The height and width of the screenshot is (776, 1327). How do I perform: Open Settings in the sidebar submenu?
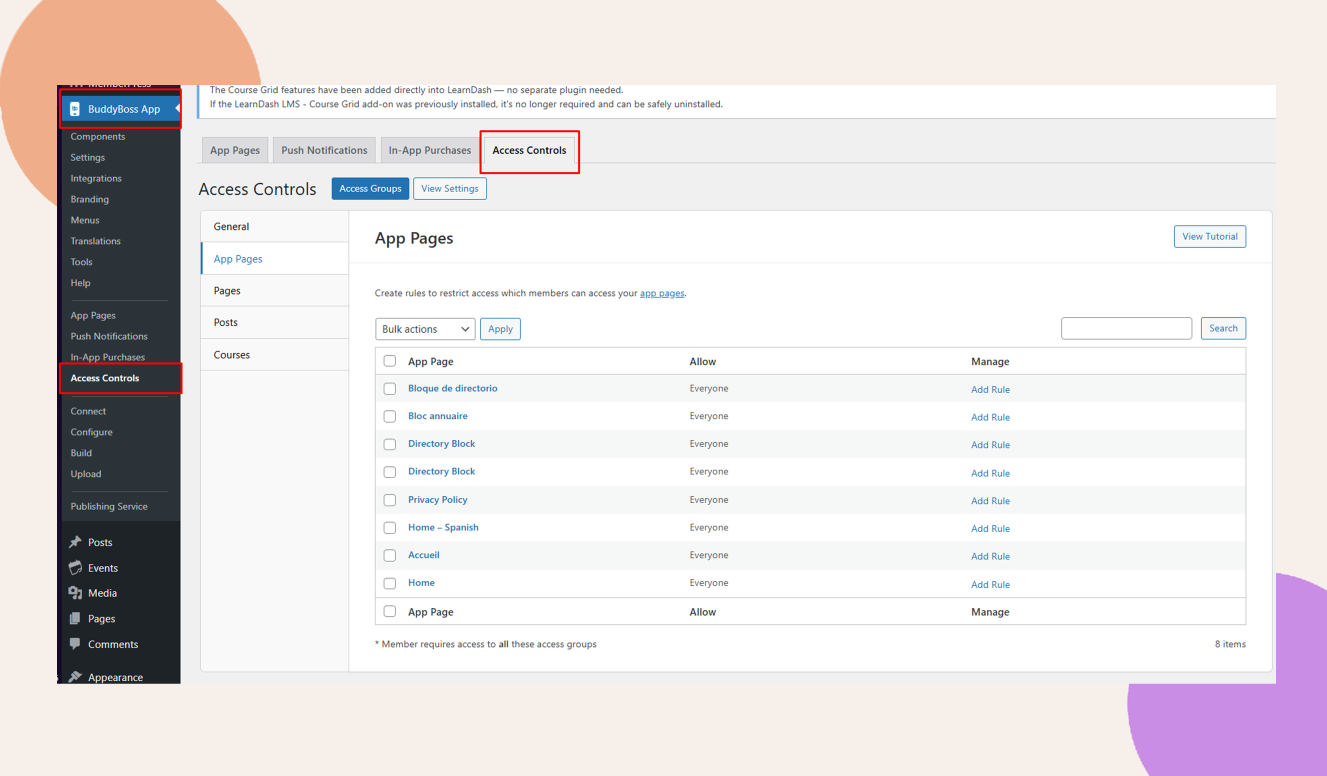88,158
